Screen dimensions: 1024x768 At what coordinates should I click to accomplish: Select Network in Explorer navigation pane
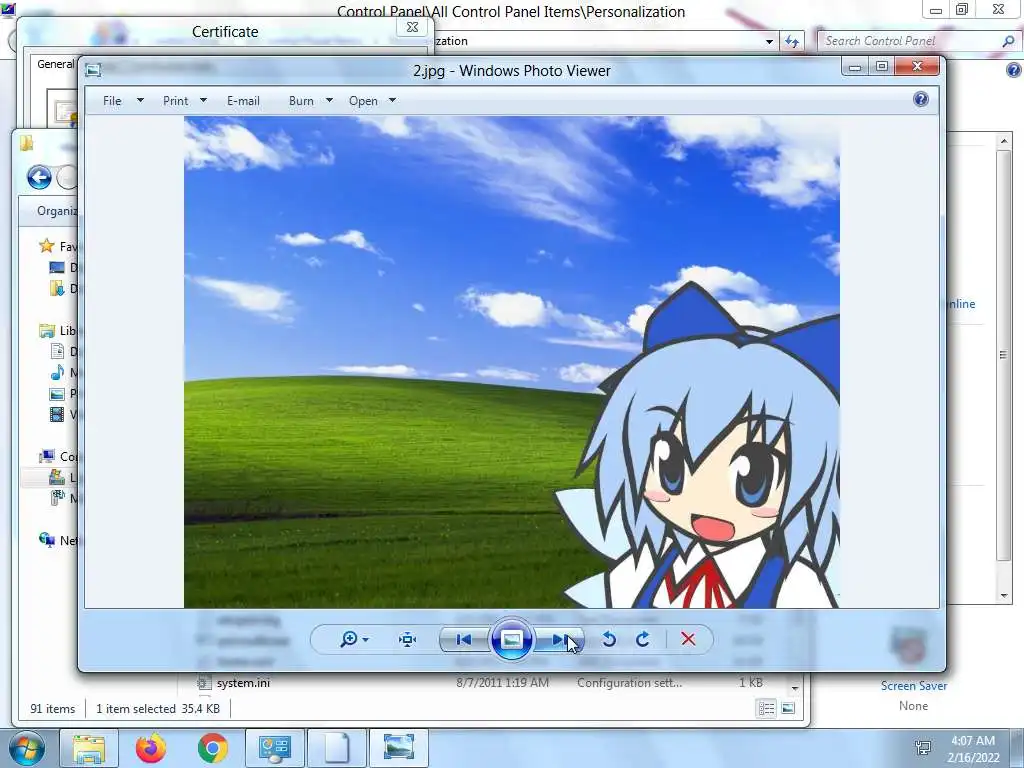point(57,540)
